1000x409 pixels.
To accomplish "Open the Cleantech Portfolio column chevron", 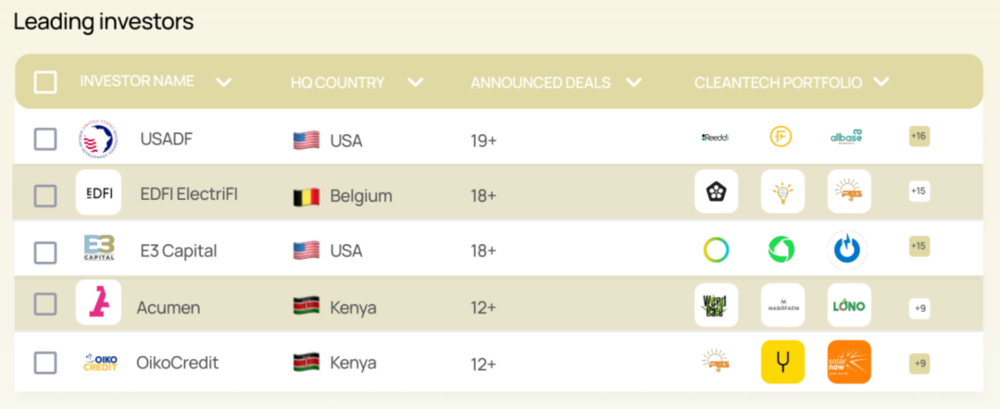I will pos(881,82).
